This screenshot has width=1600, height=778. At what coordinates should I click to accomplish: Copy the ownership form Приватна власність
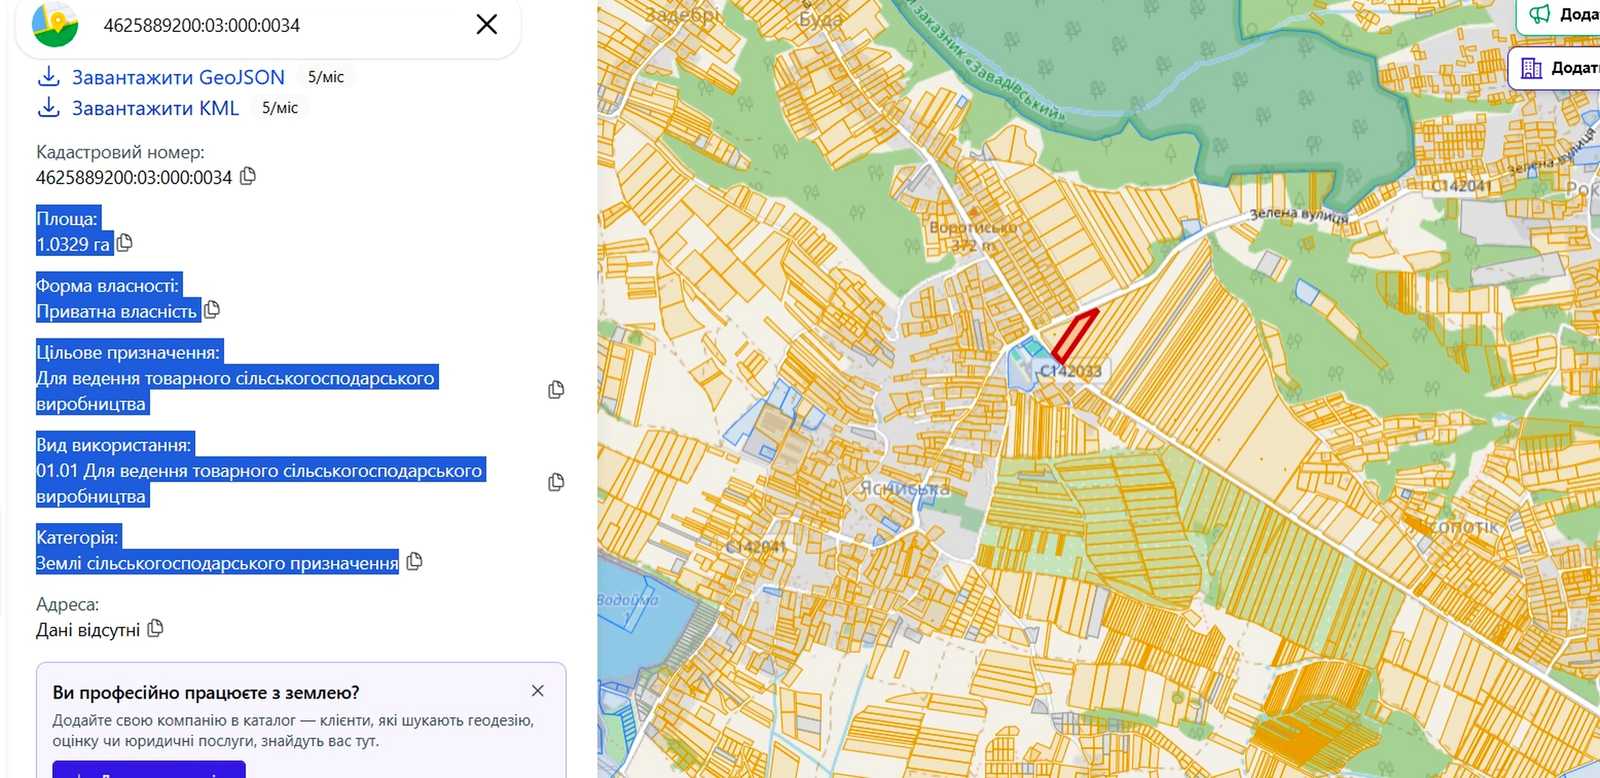click(212, 310)
